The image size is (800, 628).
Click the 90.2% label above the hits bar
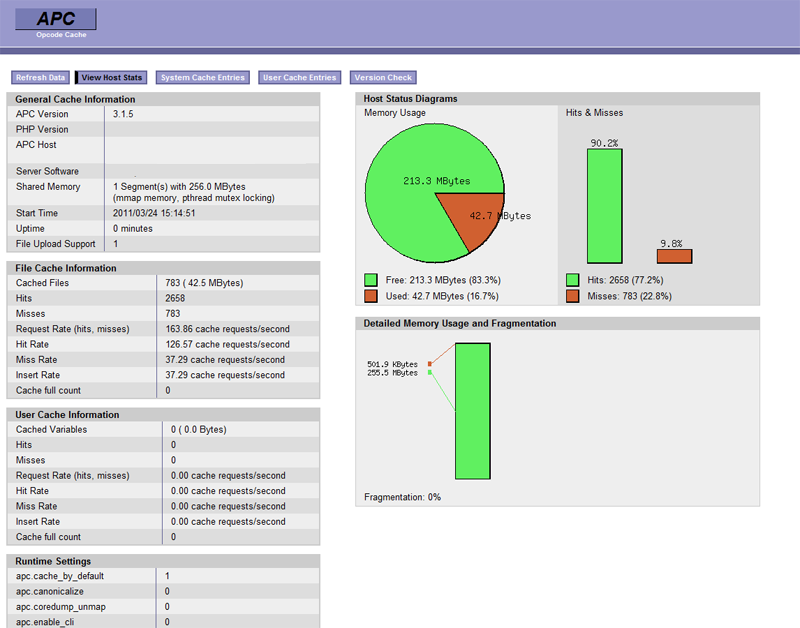click(605, 143)
